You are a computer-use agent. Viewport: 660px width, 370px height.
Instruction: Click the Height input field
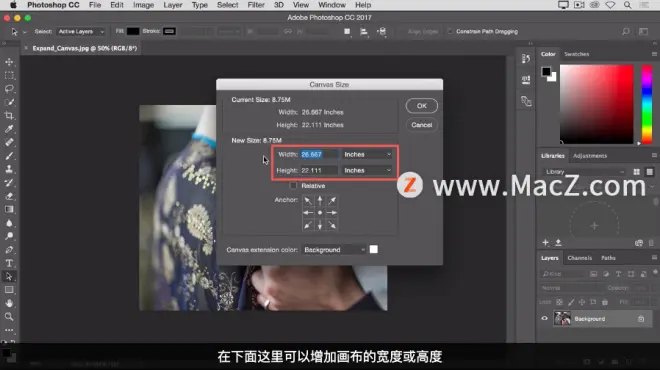pos(319,170)
